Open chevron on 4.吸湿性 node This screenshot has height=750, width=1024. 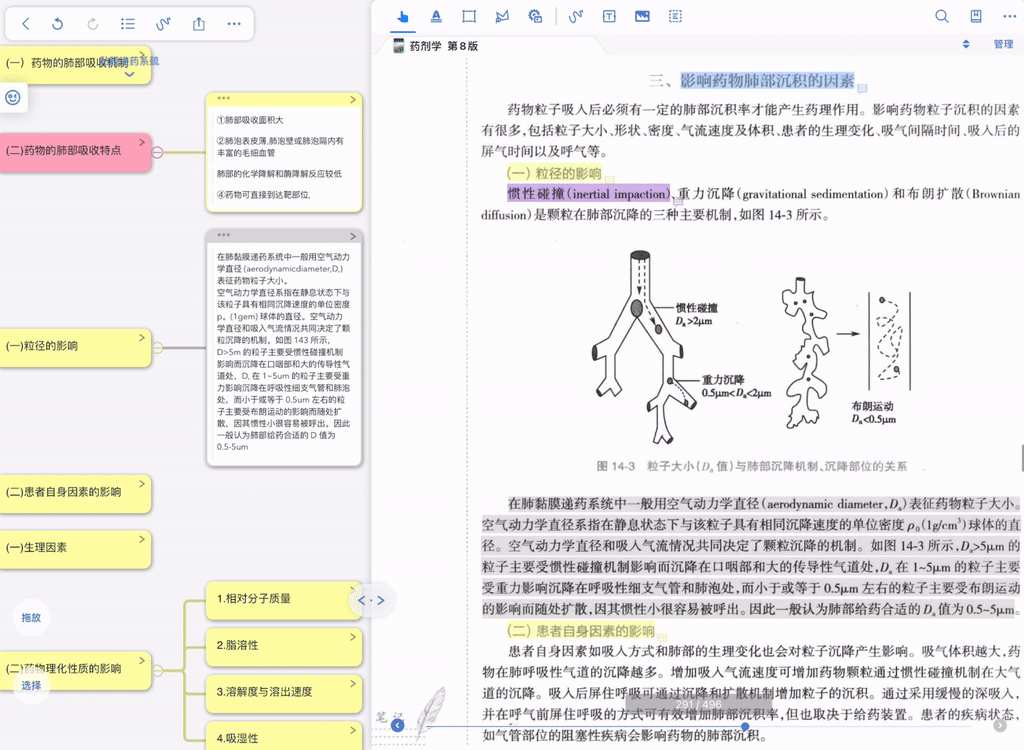point(353,730)
